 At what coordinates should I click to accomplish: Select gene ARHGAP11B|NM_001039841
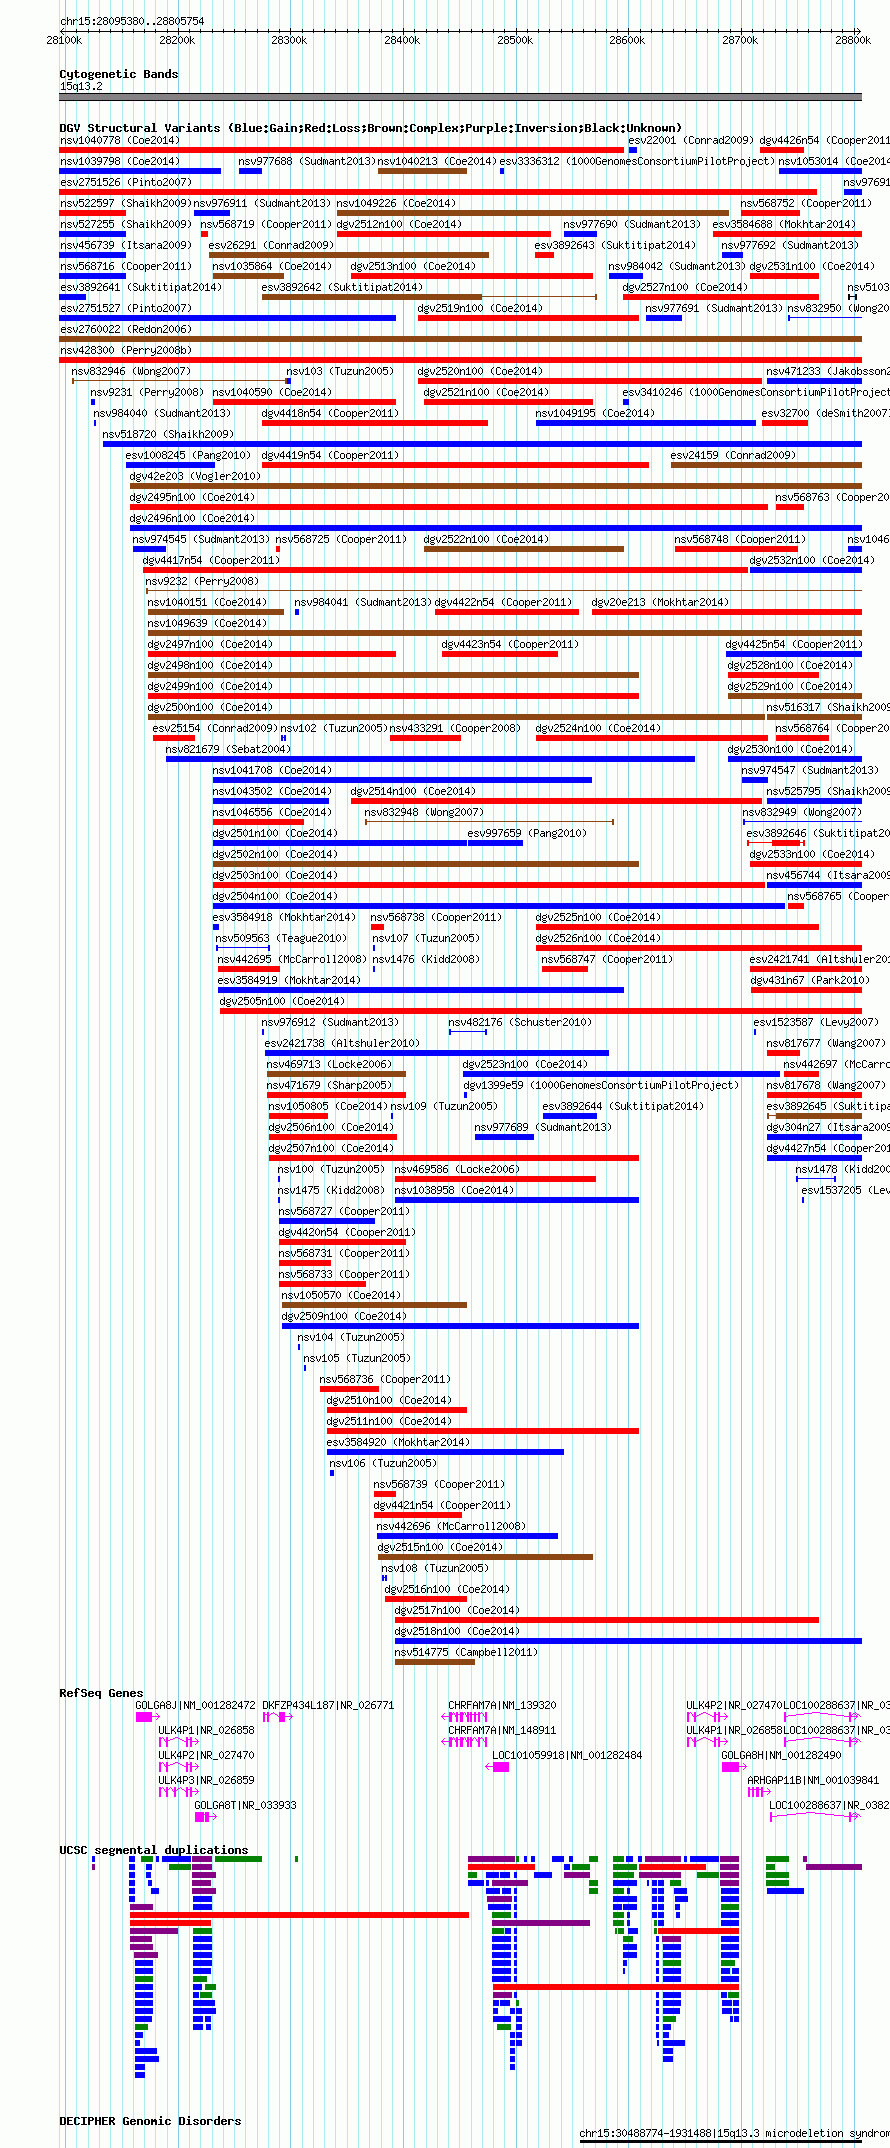[x=759, y=1792]
